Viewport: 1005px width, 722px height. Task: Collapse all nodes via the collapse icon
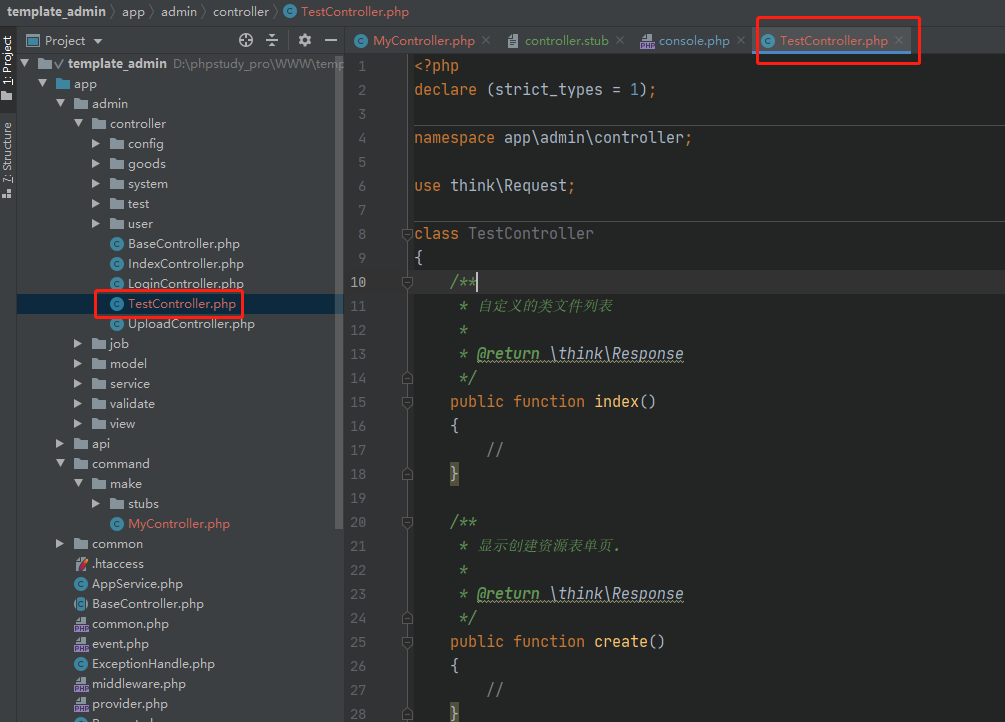click(272, 40)
